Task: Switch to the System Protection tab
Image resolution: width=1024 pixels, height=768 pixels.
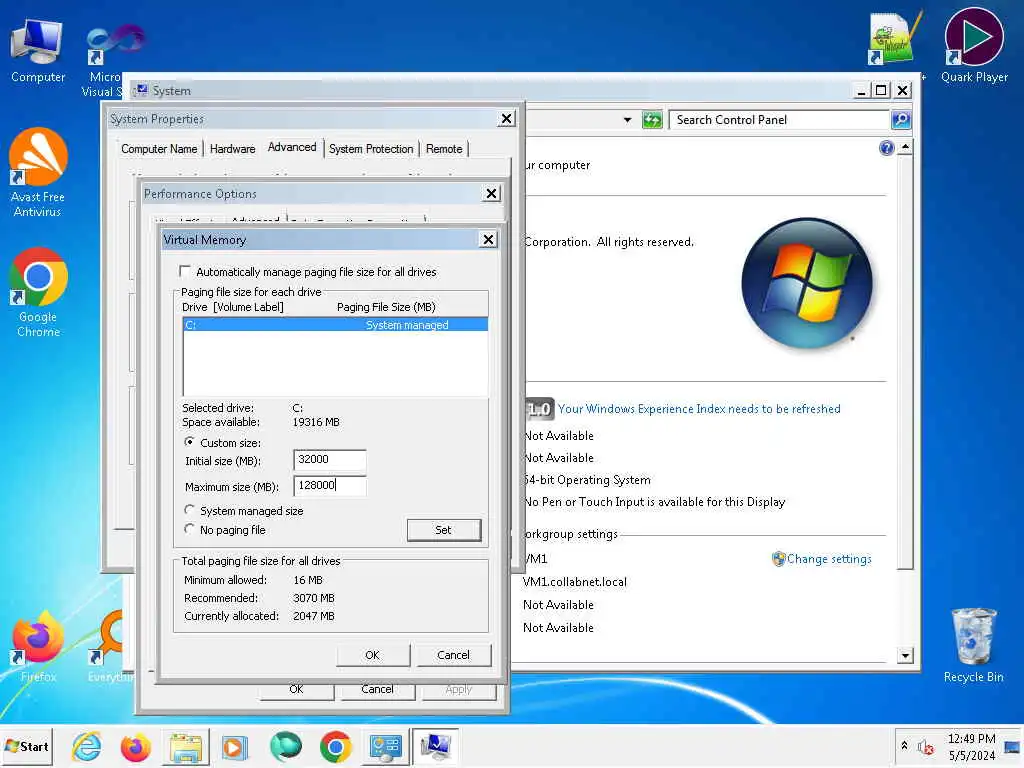Action: [x=371, y=149]
